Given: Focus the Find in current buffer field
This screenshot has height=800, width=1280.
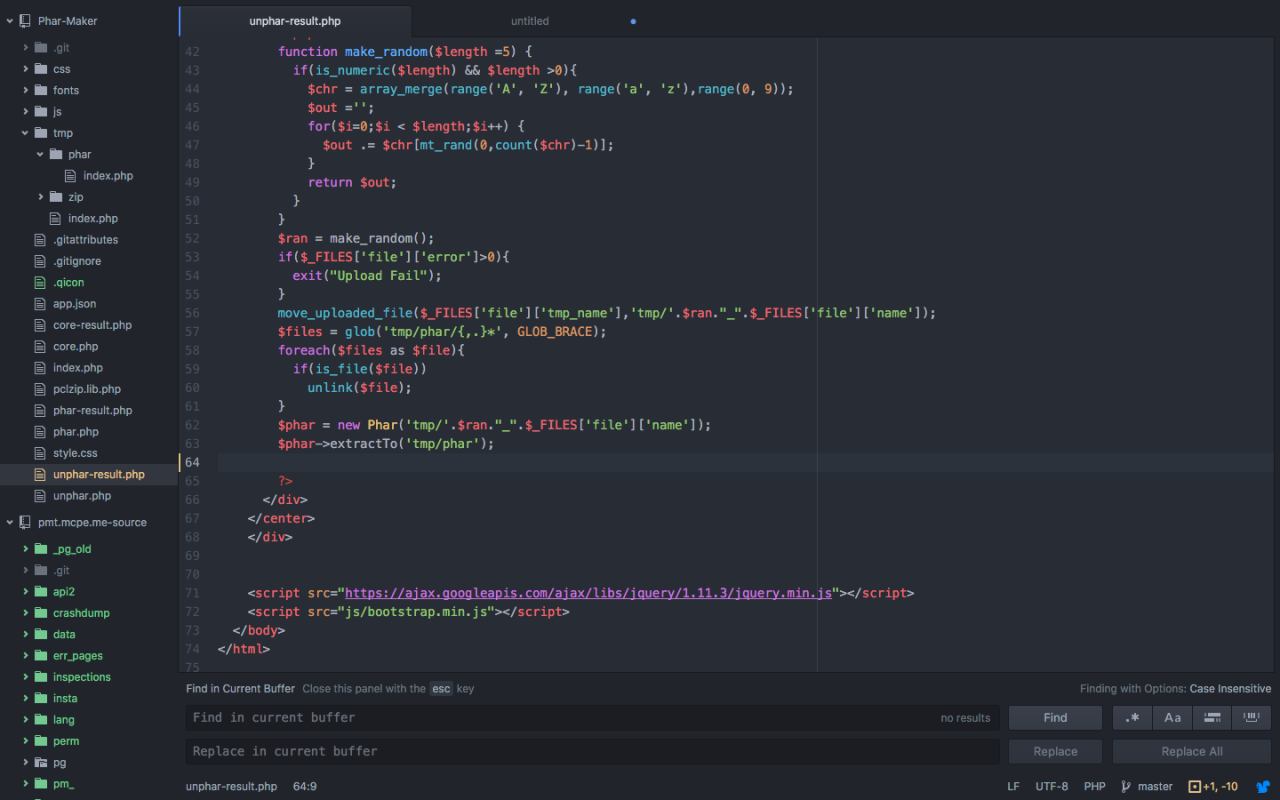Looking at the screenshot, I should click(592, 718).
